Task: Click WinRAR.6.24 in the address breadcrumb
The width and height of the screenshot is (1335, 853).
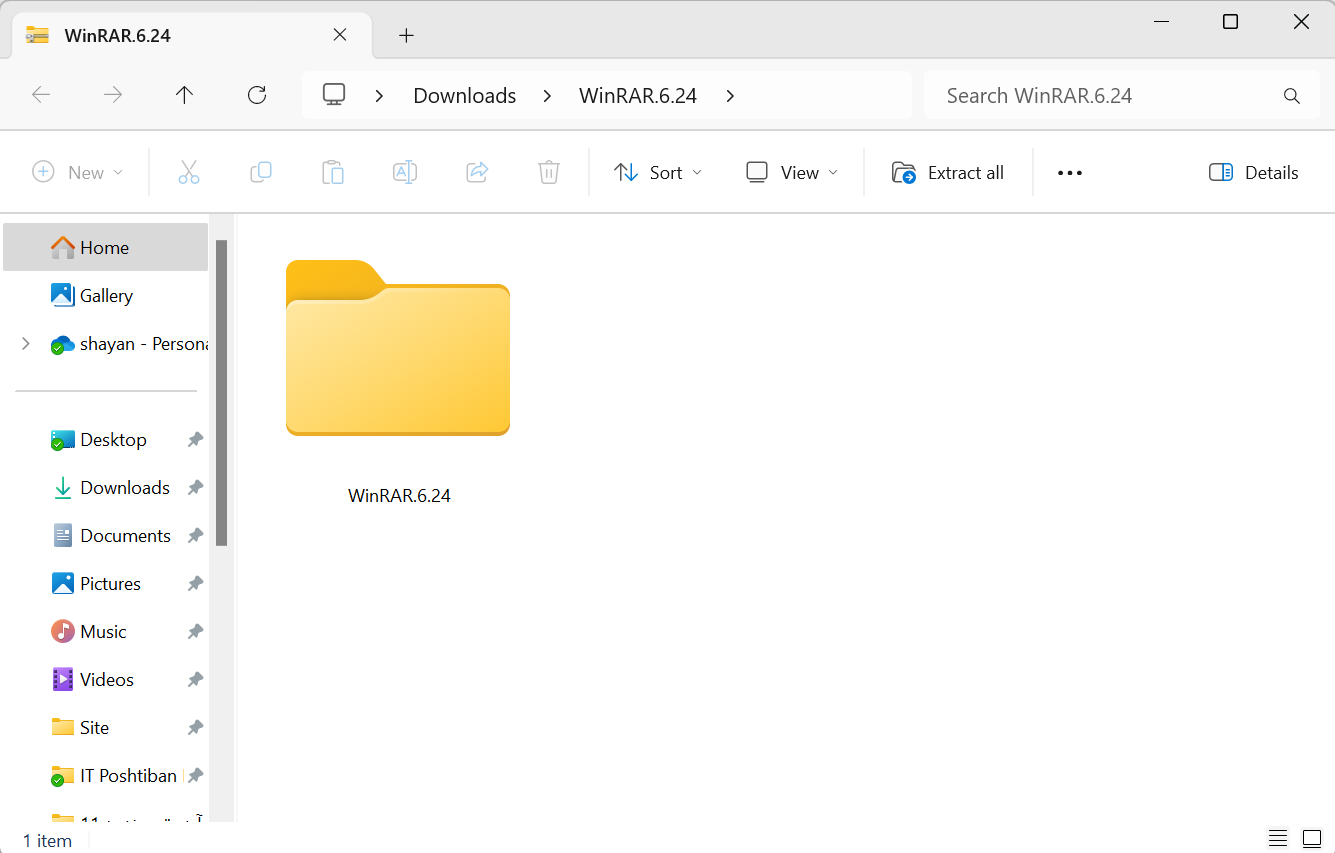Action: point(638,96)
